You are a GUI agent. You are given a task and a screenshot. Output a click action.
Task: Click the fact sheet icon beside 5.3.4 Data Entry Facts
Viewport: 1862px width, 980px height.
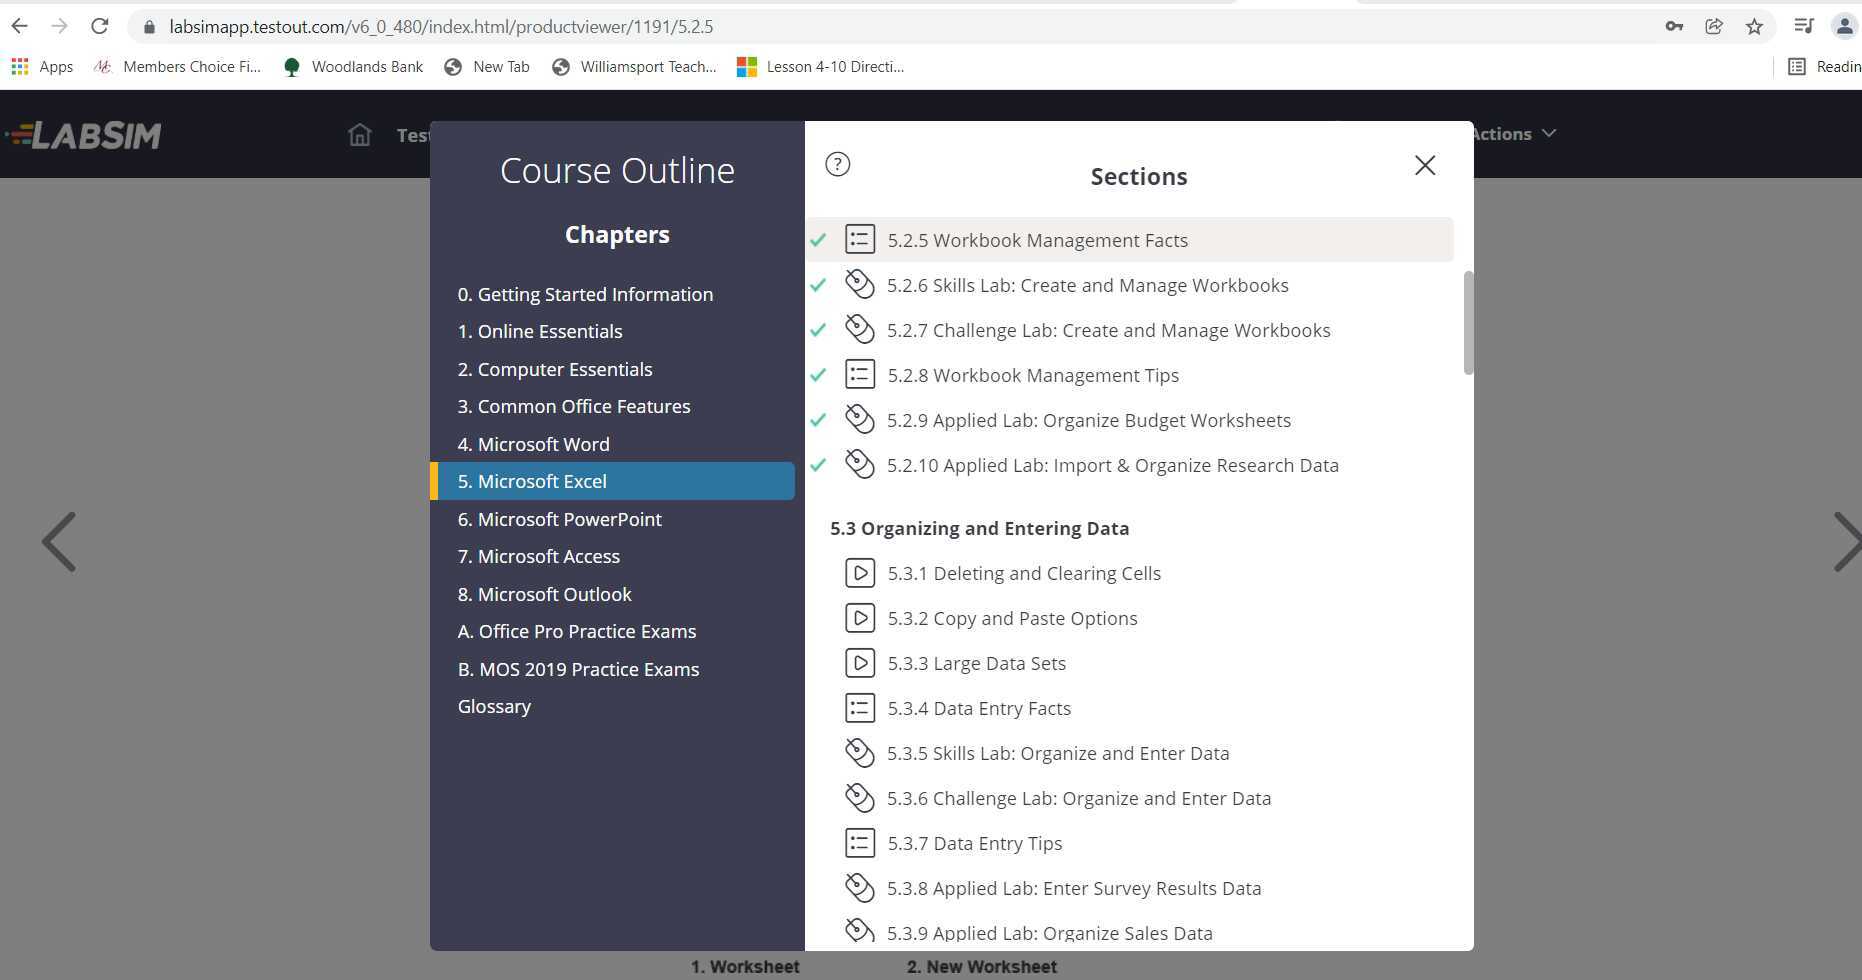click(x=860, y=707)
